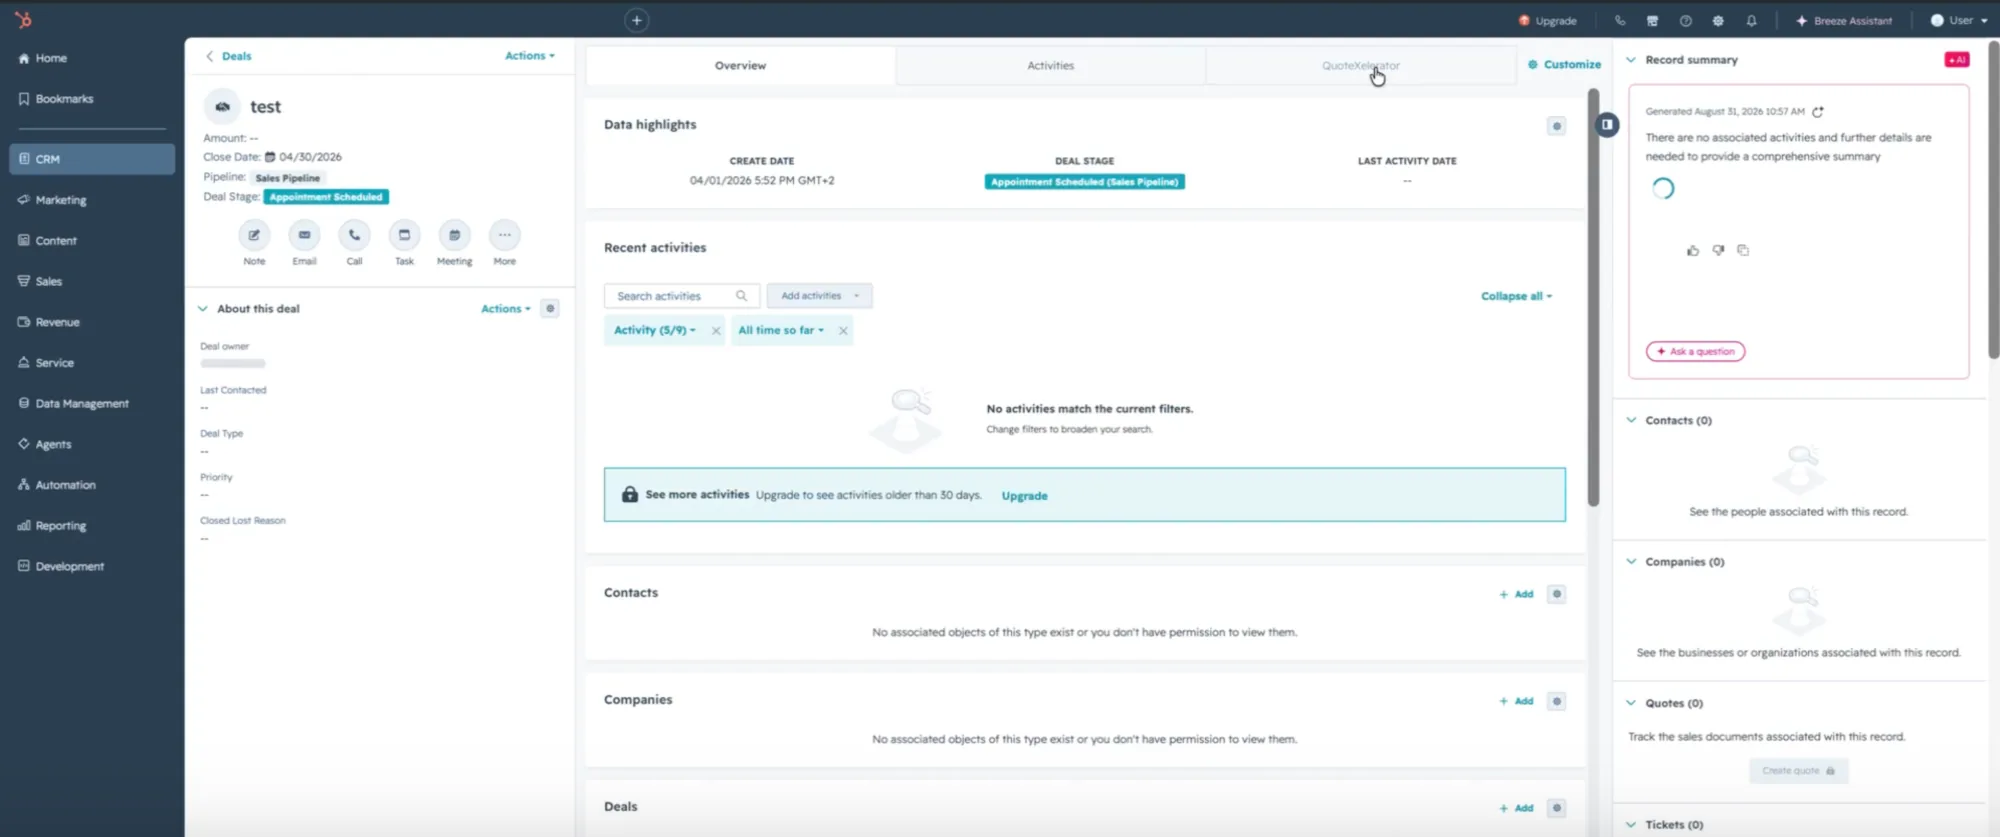Collapse the Record summary section
This screenshot has height=837, width=2000.
[x=1631, y=60]
